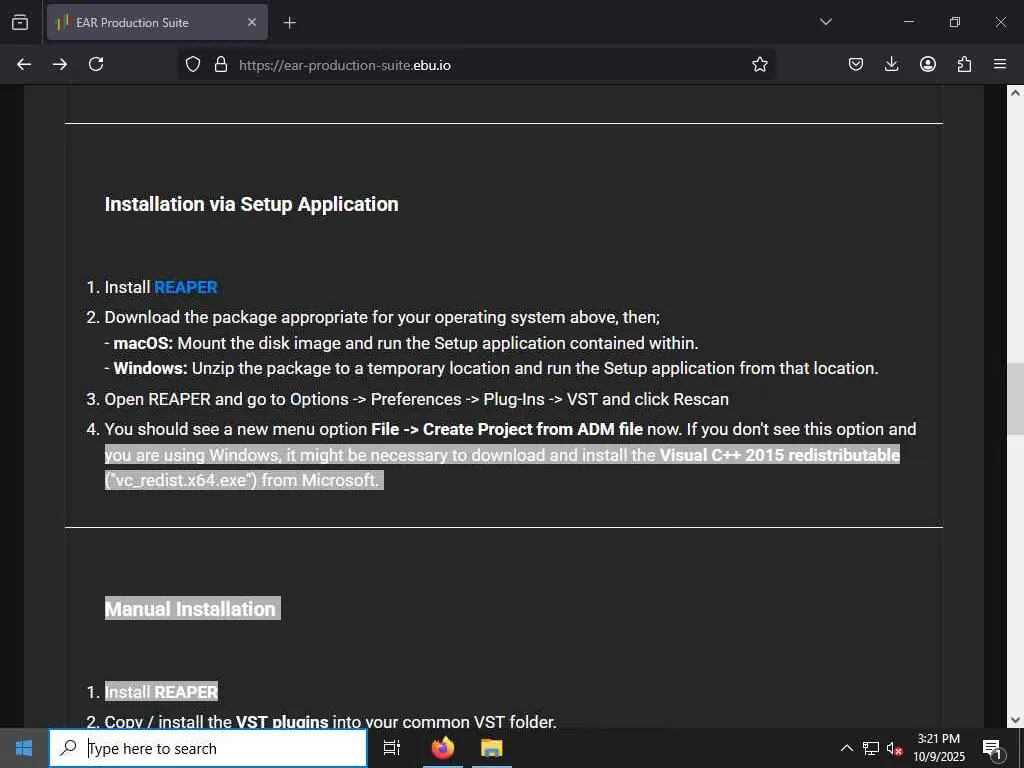View site security padlock information

pos(221,64)
